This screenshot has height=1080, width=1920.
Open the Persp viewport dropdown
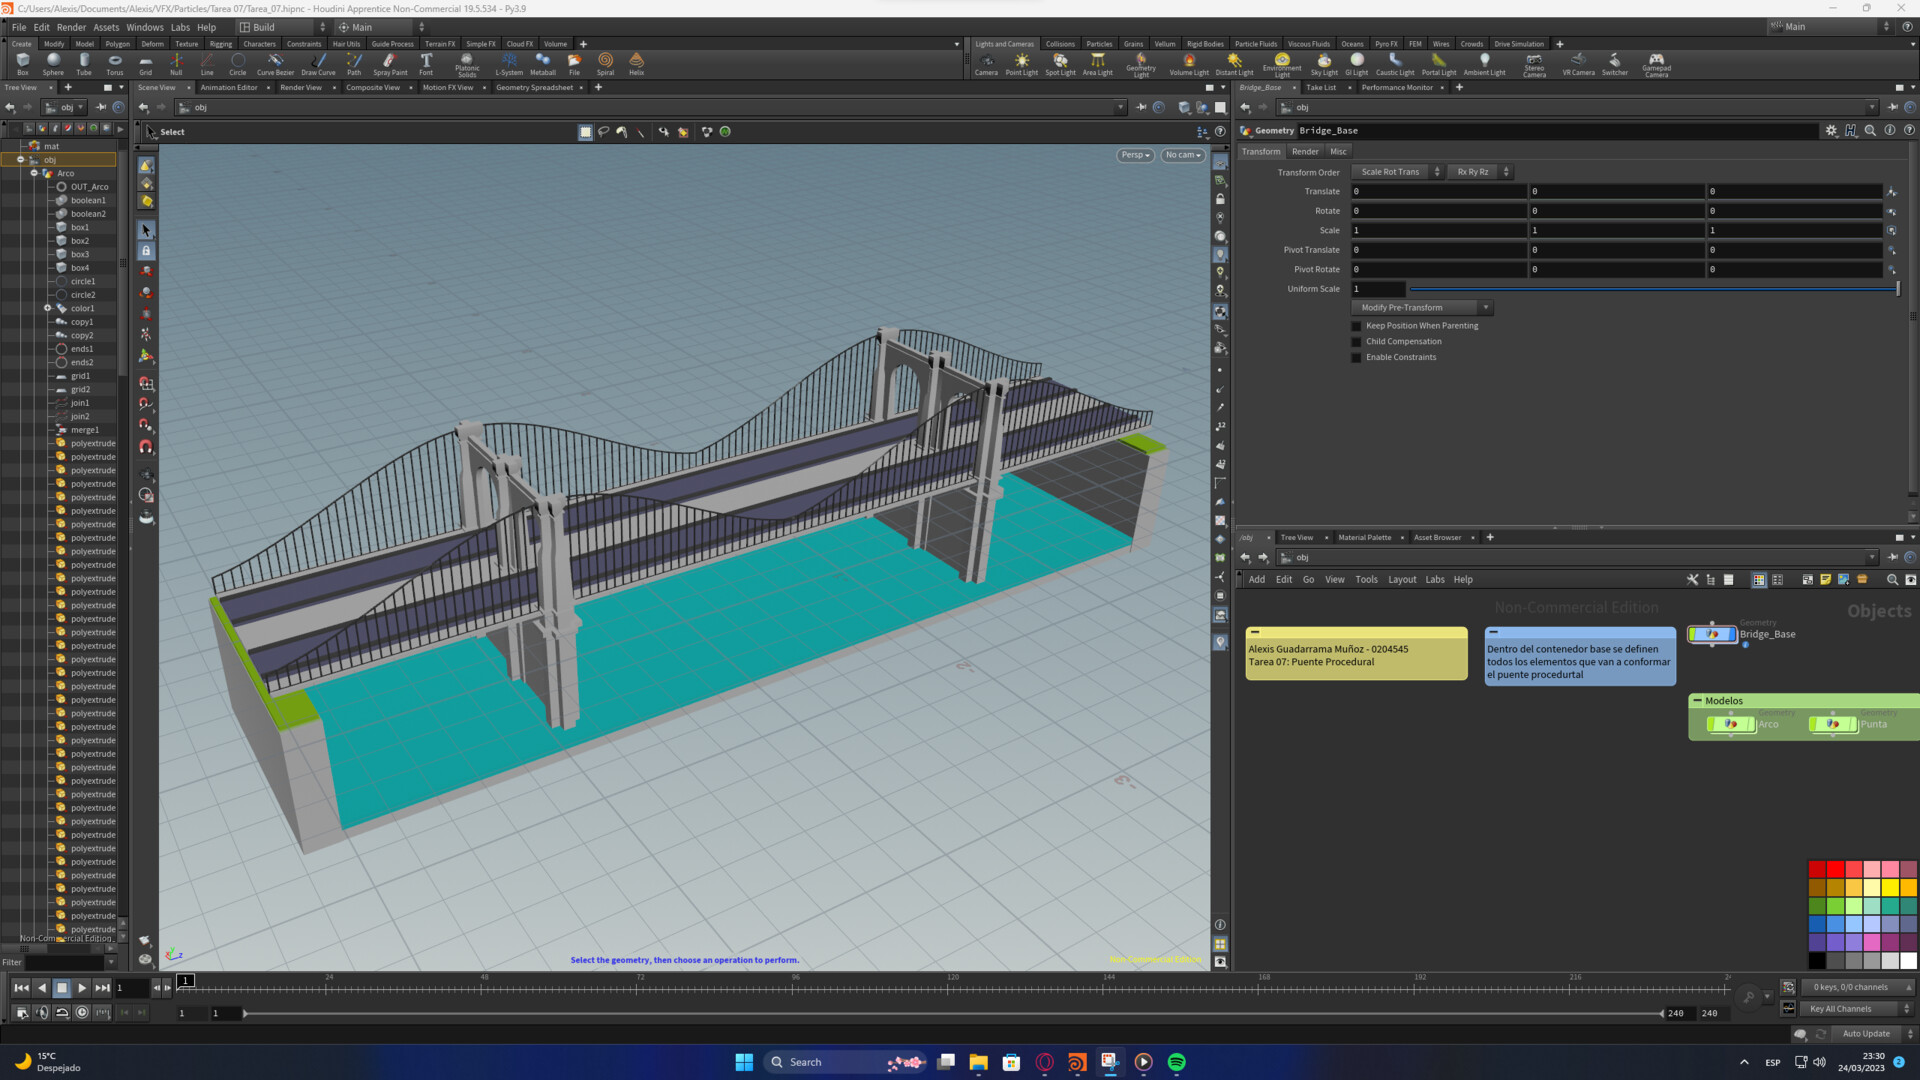1134,155
